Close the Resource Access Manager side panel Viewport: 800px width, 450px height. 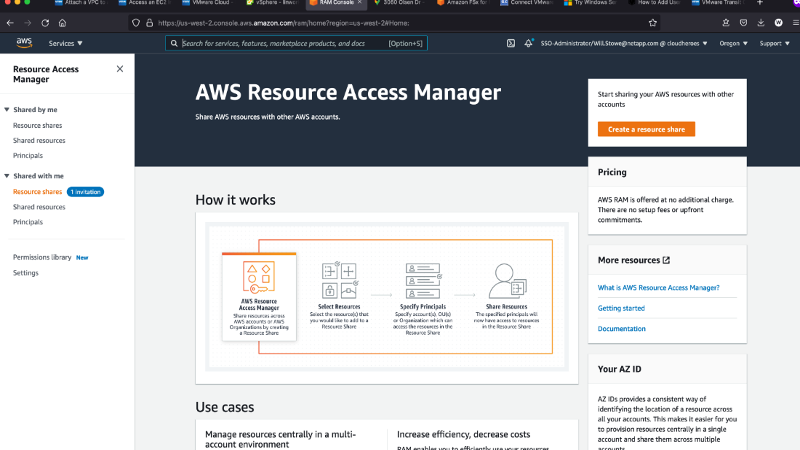pos(120,69)
